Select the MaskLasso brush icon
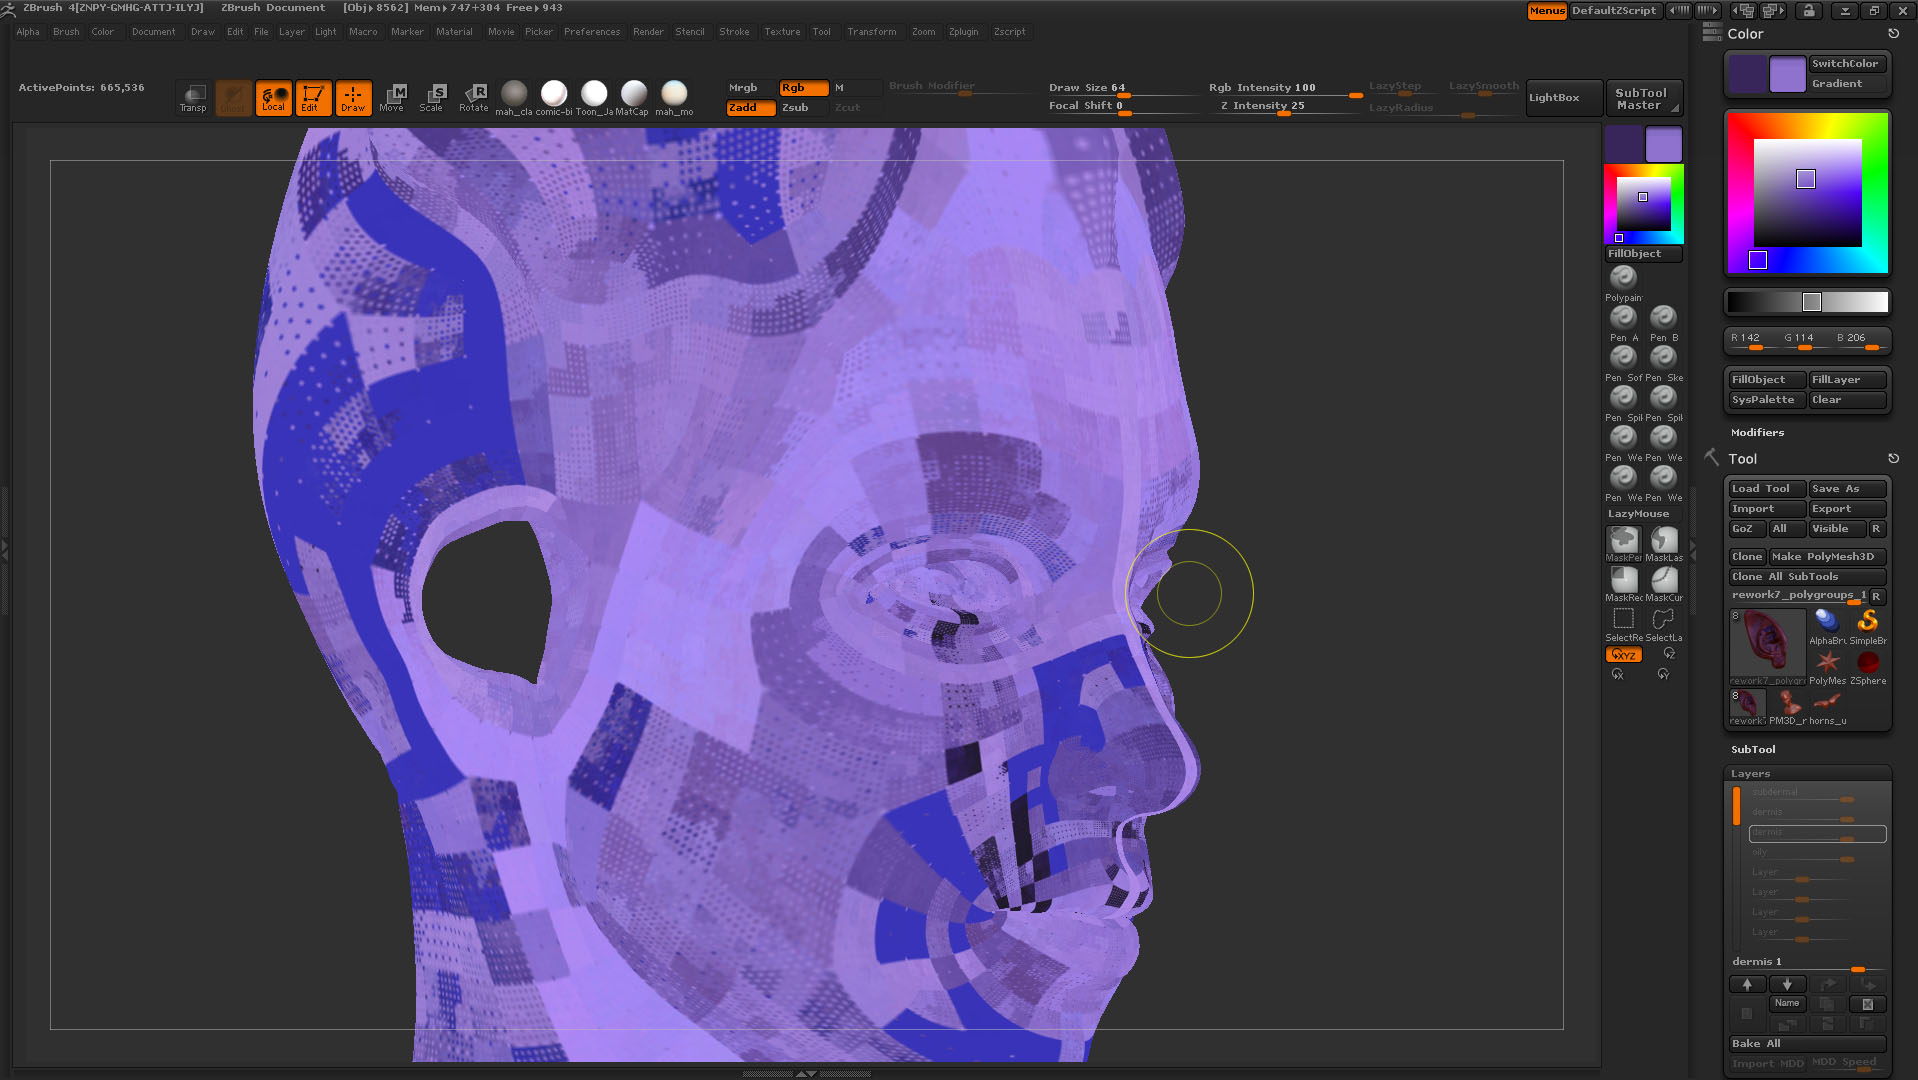This screenshot has width=1918, height=1080. pos(1663,541)
